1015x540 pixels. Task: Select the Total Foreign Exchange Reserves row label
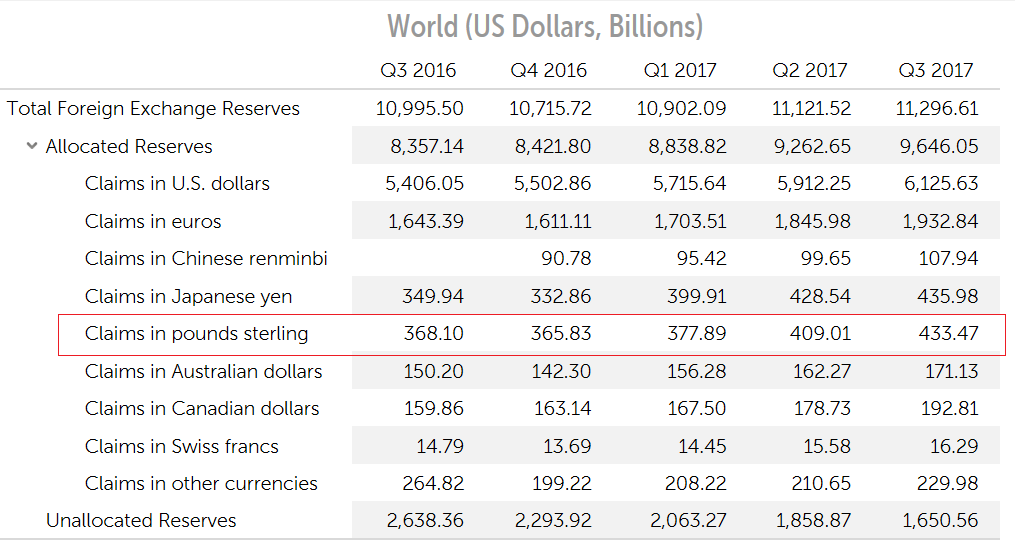[153, 109]
